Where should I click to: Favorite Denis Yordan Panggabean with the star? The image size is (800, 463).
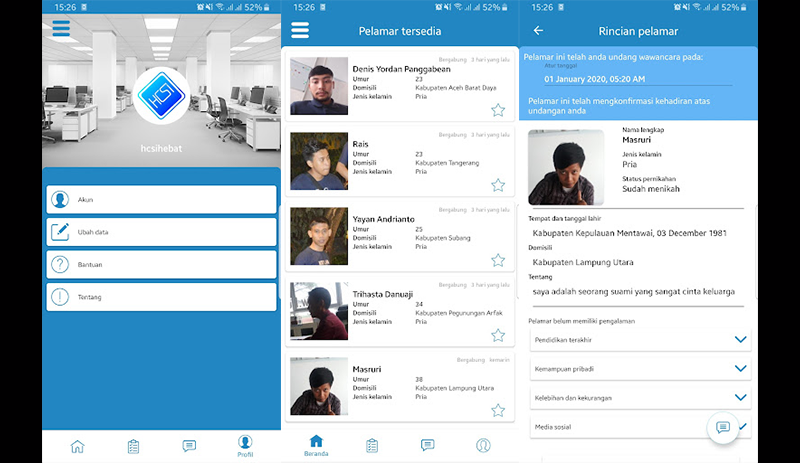(x=498, y=110)
